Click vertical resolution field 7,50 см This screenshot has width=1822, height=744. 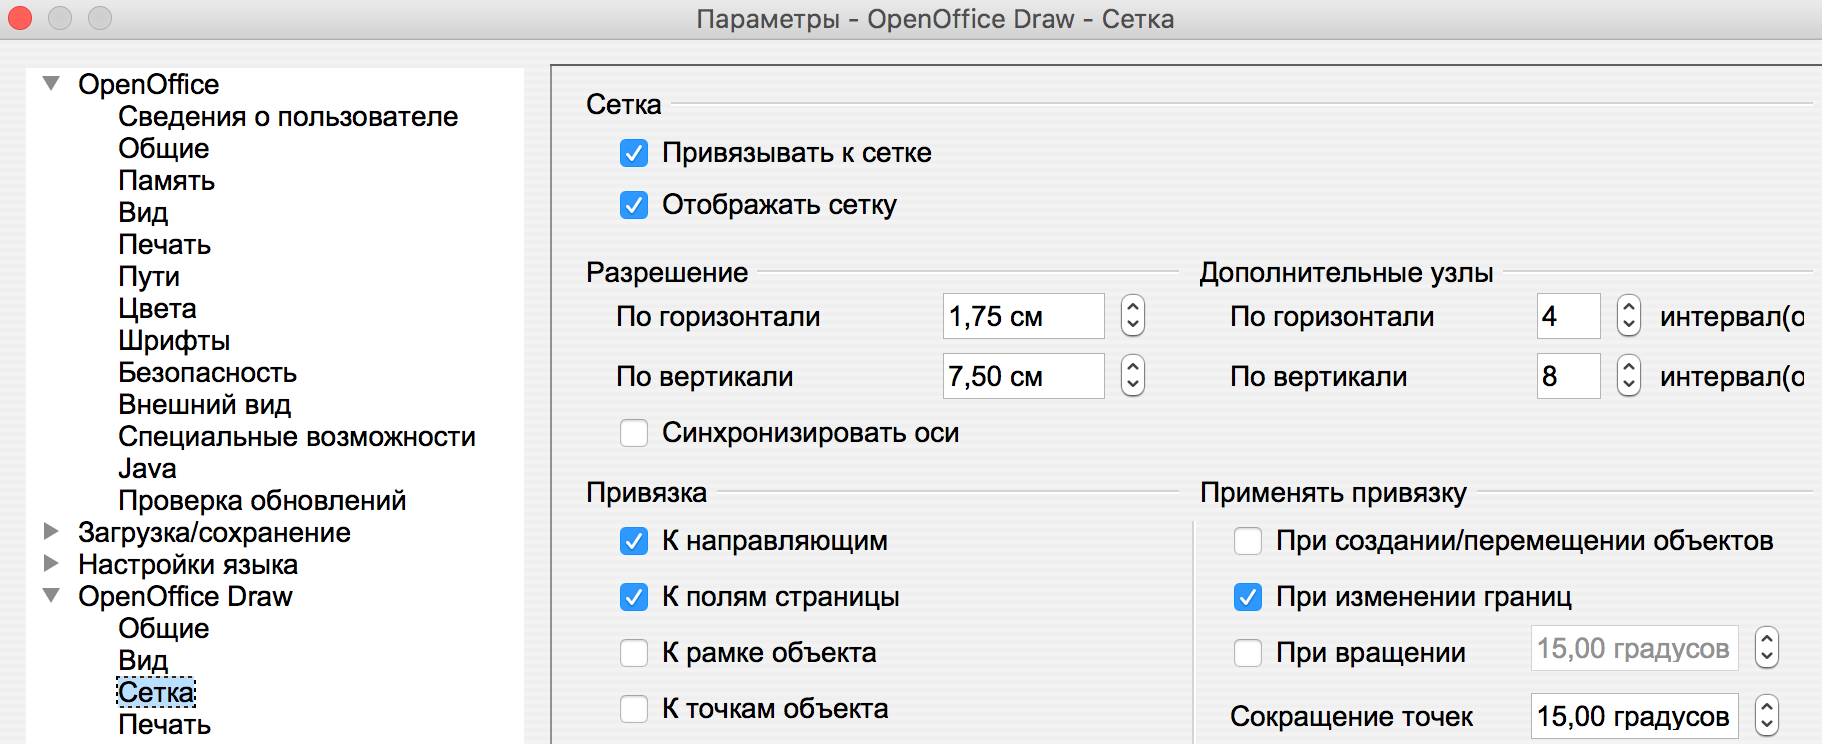point(1024,376)
